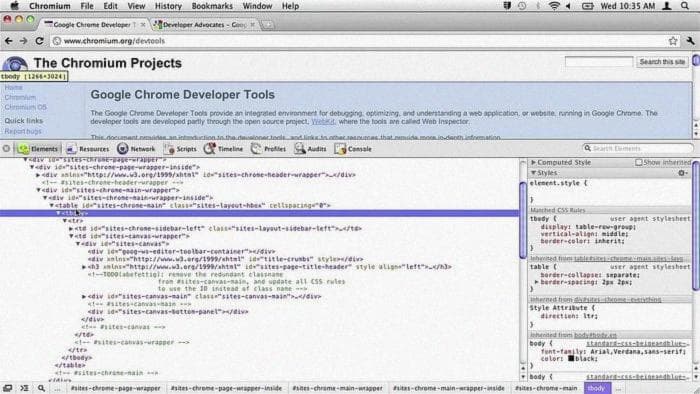The width and height of the screenshot is (700, 394).
Task: Click the Wi-Fi status icon
Action: (x=554, y=6)
